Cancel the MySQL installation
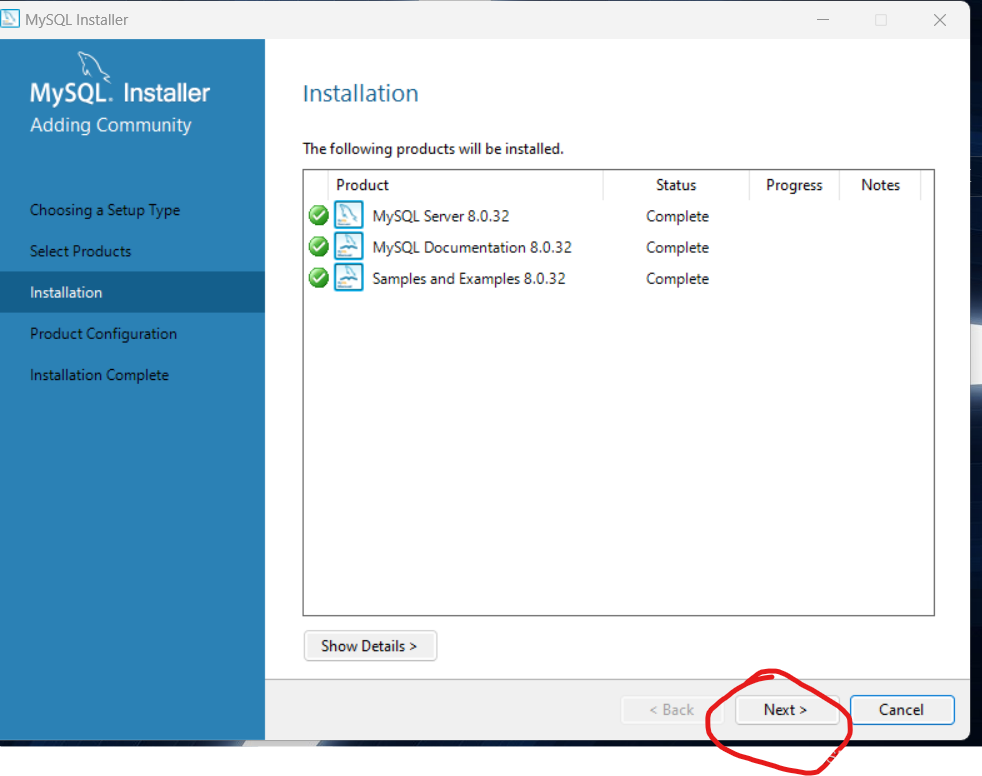Image resolution: width=982 pixels, height=776 pixels. click(902, 710)
